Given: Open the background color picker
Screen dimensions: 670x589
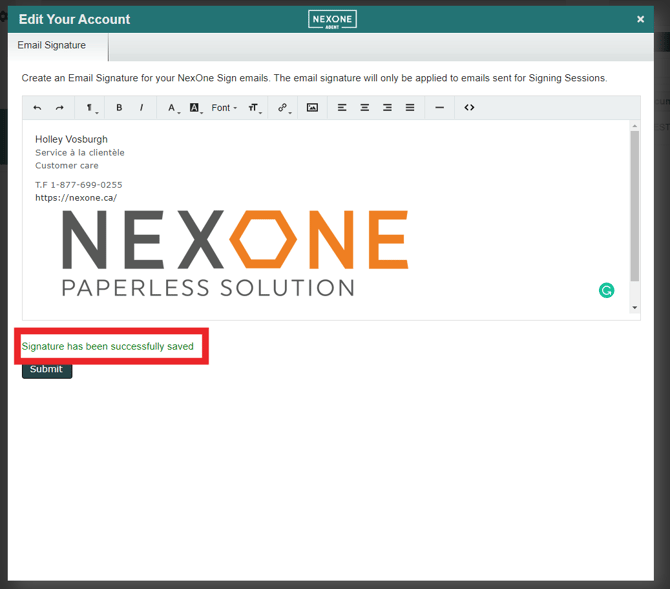Looking at the screenshot, I should click(x=195, y=108).
